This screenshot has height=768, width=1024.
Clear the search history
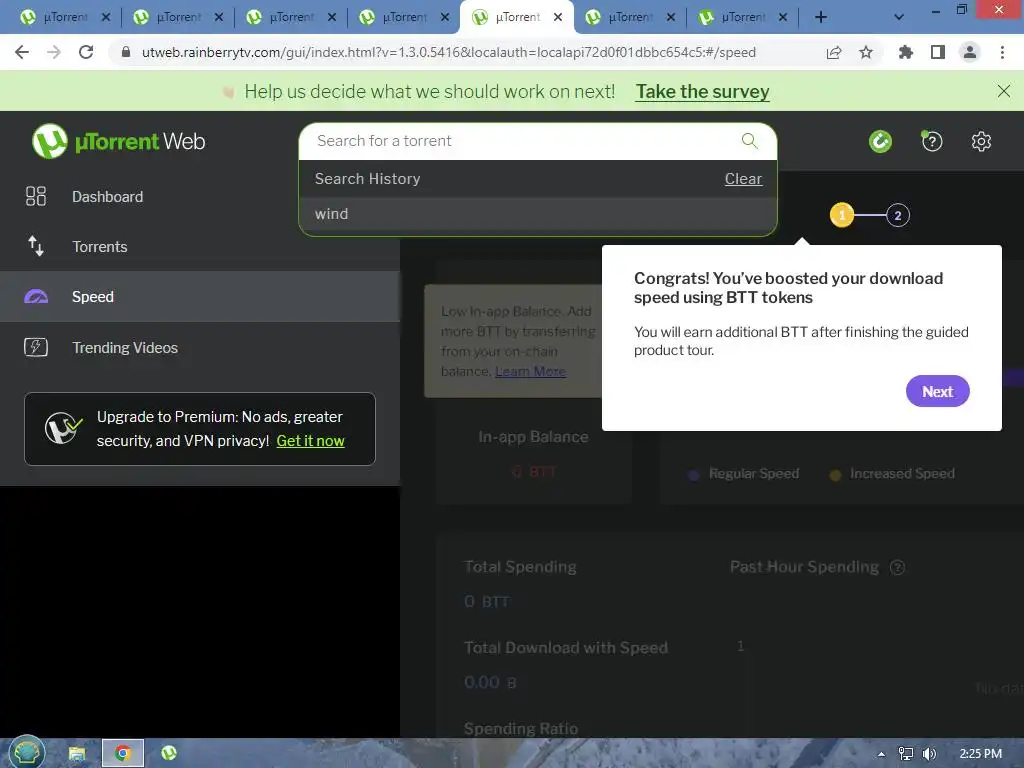(x=743, y=178)
